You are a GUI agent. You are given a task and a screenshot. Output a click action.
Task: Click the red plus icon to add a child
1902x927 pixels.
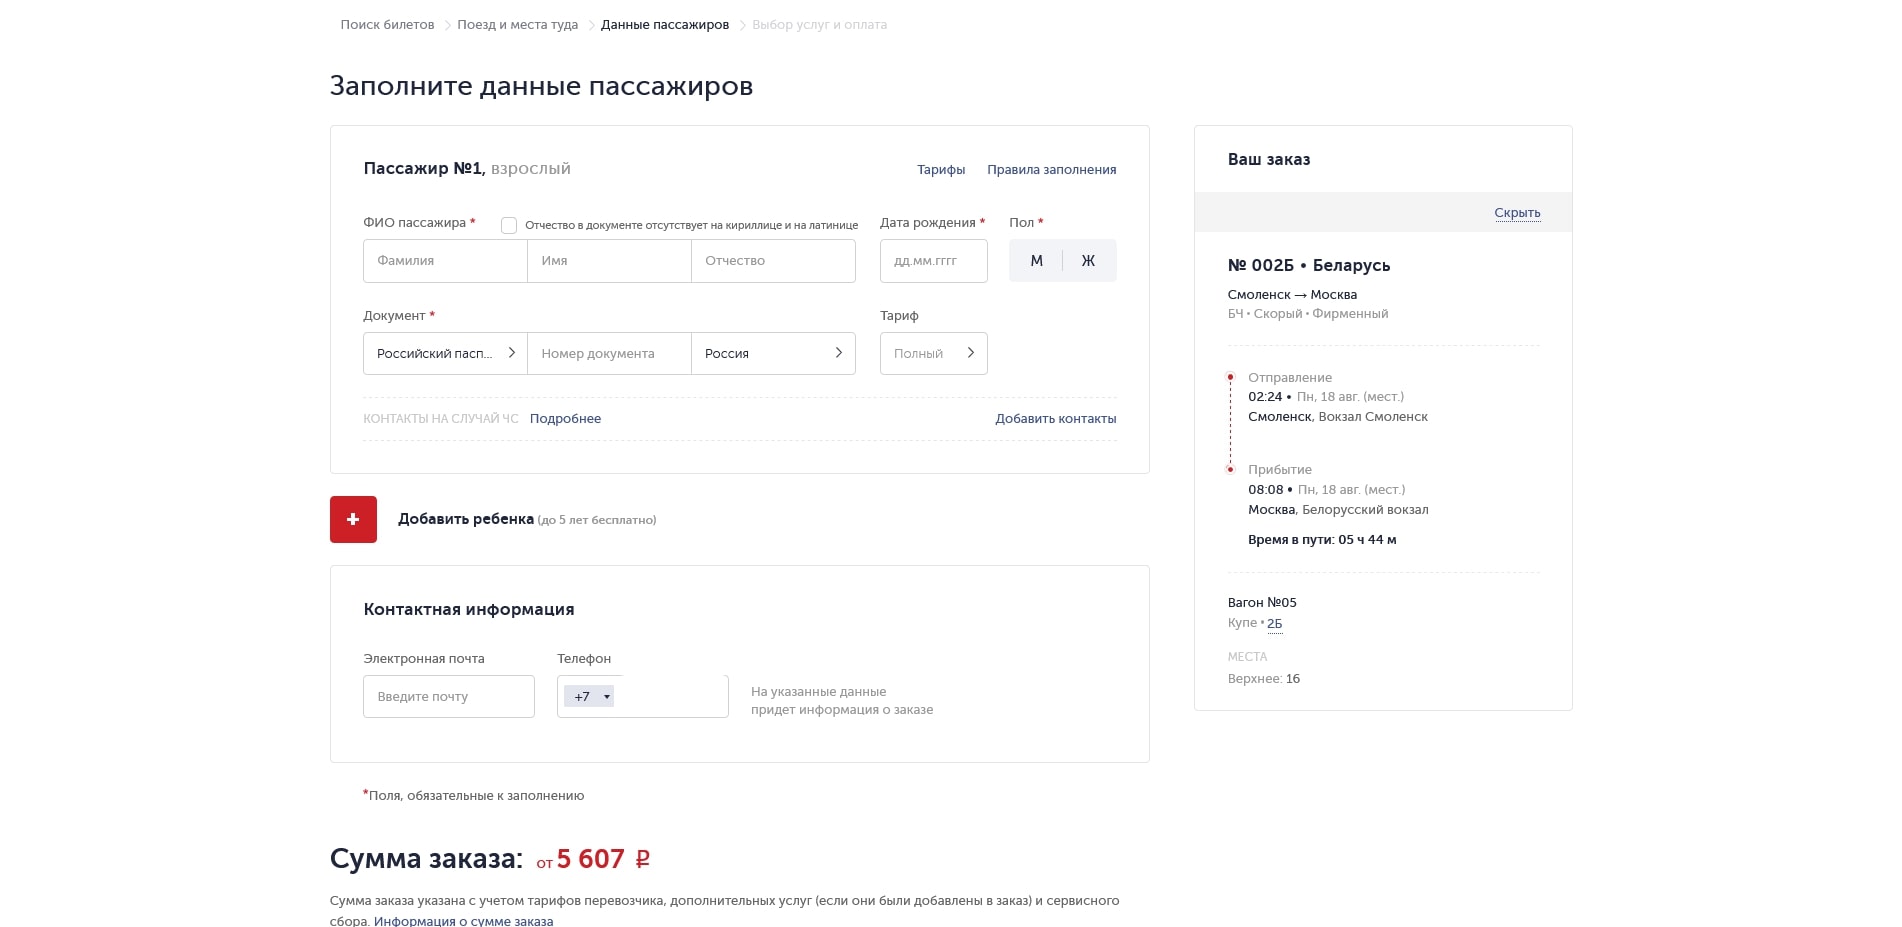tap(352, 519)
